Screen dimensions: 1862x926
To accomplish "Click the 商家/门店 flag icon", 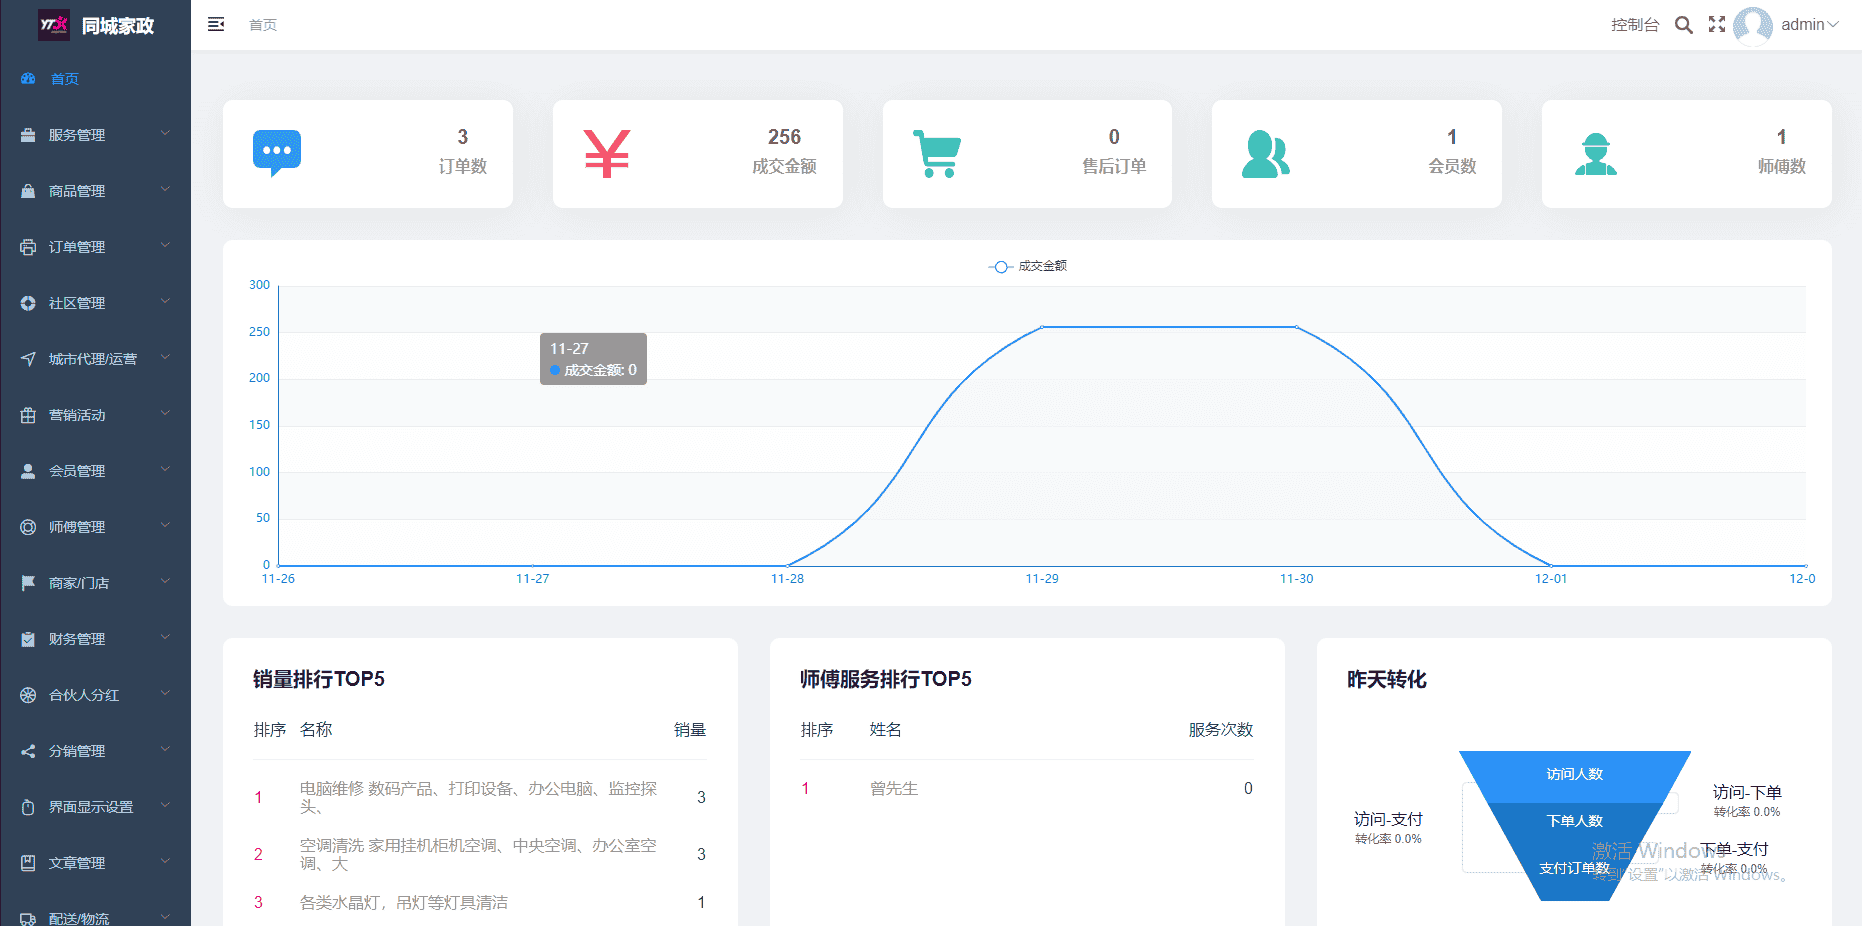I will tap(28, 583).
